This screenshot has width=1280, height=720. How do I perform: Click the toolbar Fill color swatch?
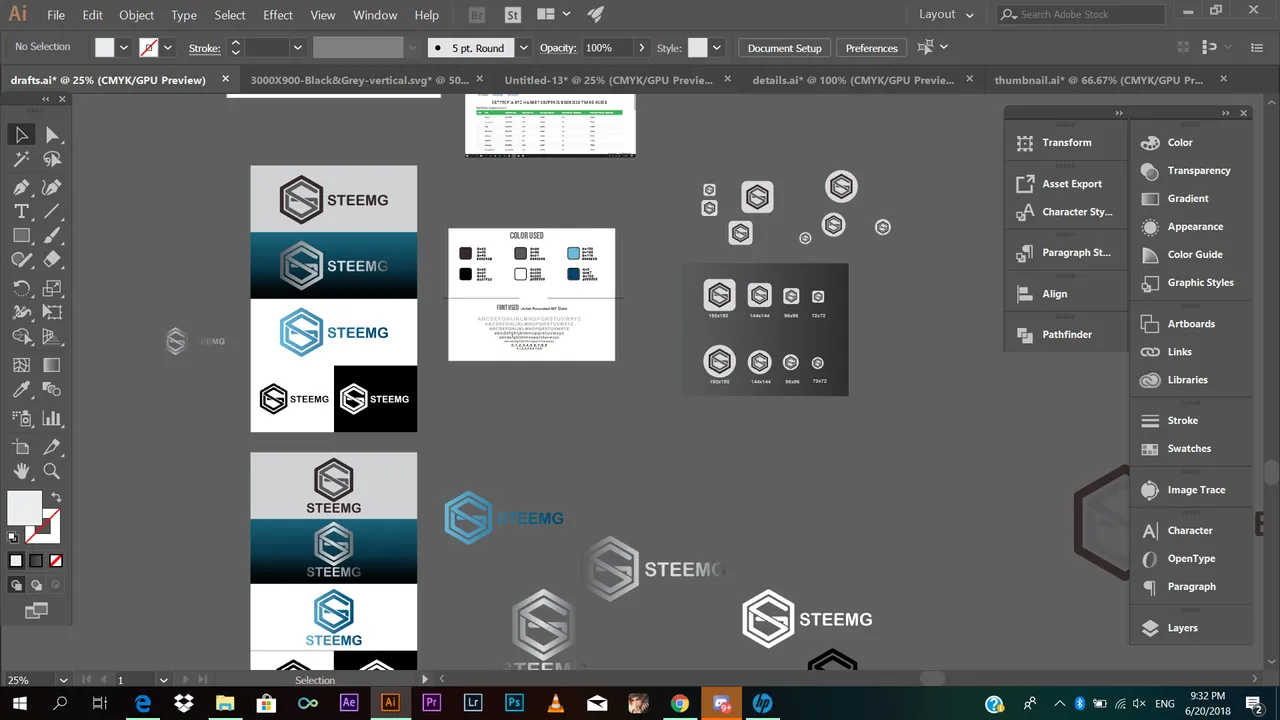click(24, 508)
